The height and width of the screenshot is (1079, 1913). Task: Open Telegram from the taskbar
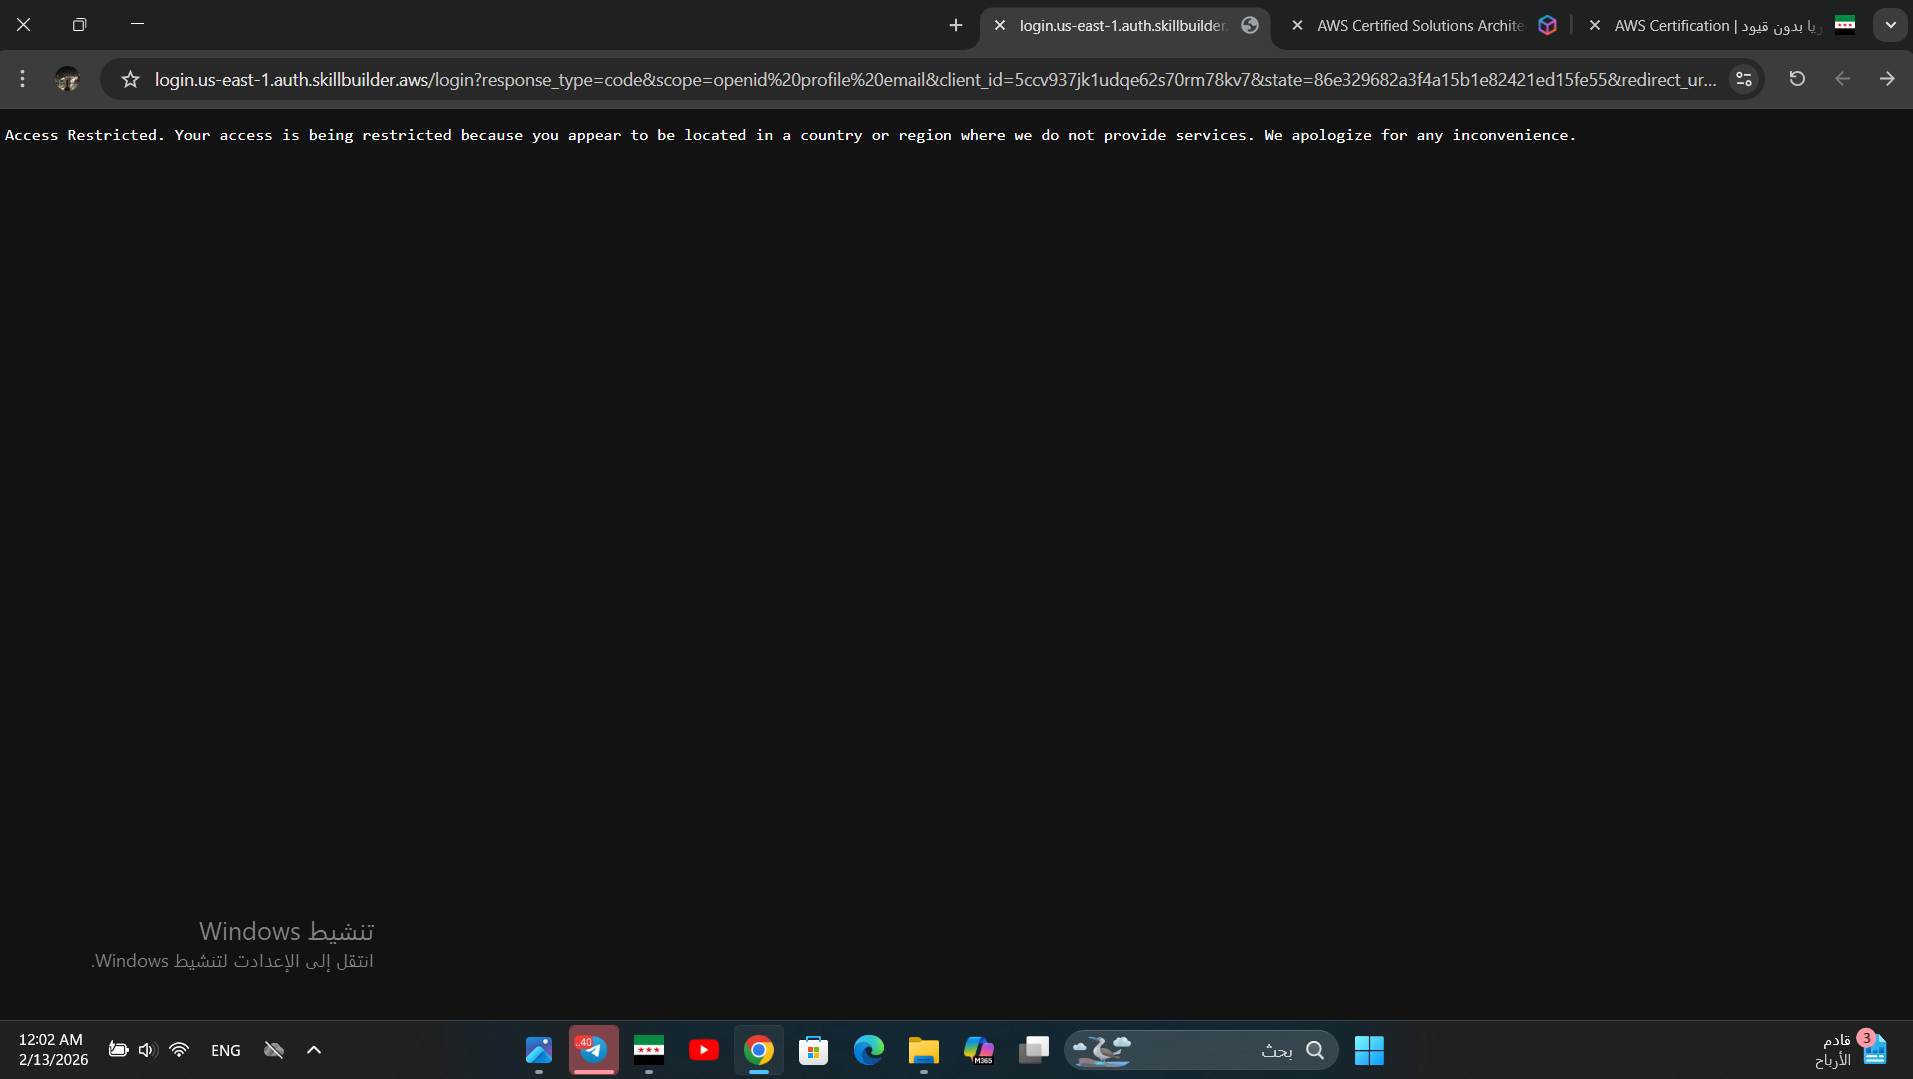(x=593, y=1050)
